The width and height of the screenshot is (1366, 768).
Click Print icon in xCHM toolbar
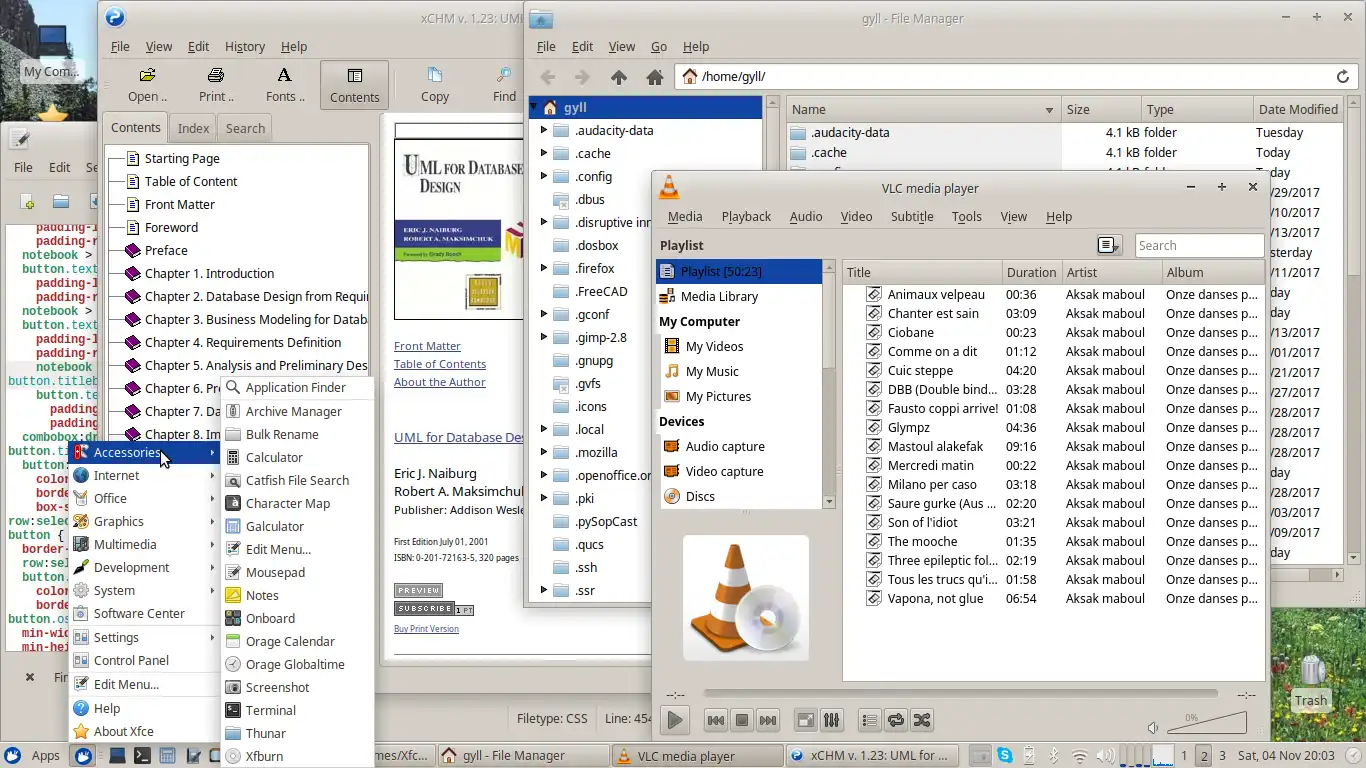[216, 75]
